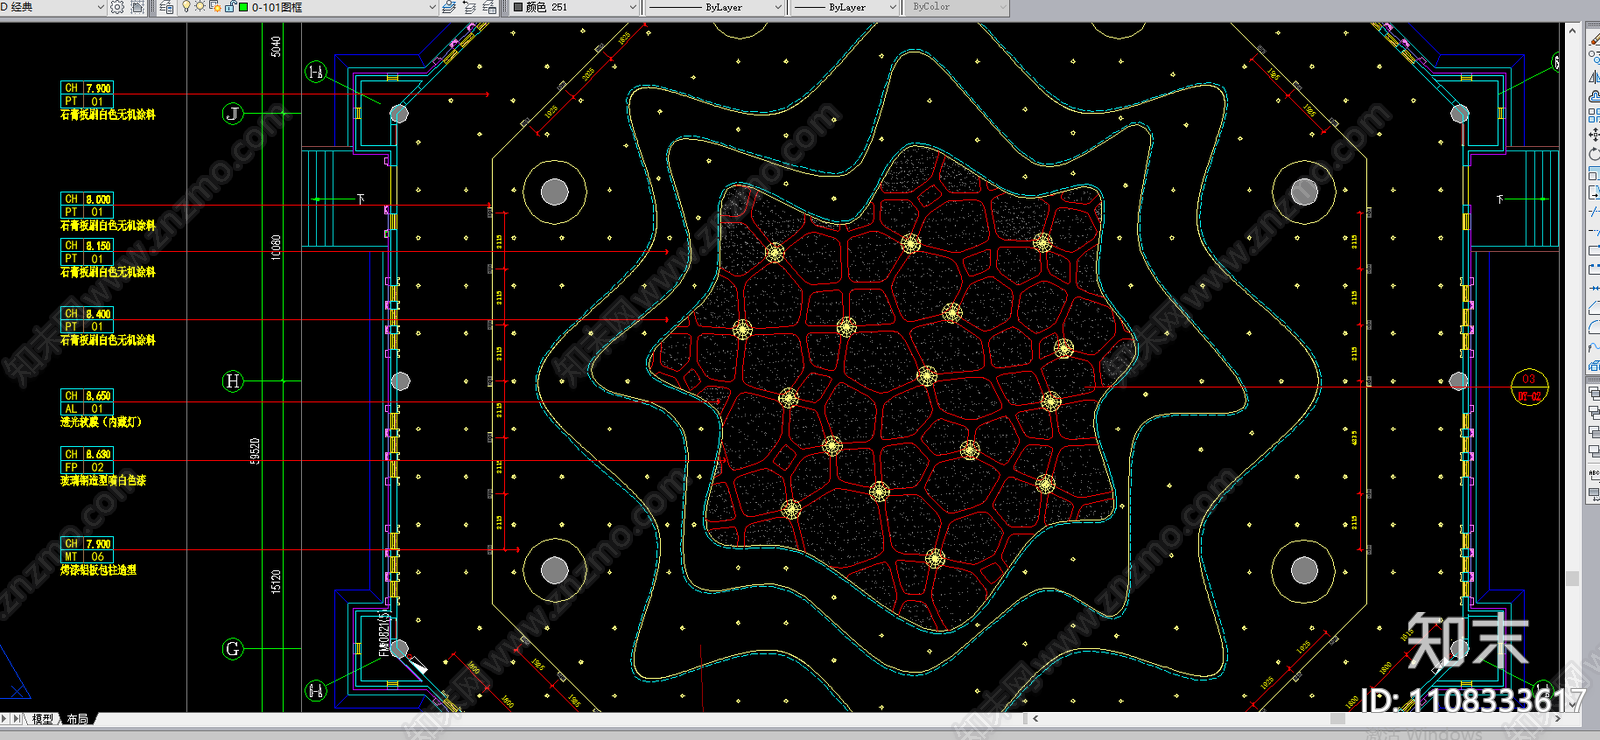Click the horizontal scrollbar left arrow
The image size is (1600, 740).
(x=1036, y=719)
